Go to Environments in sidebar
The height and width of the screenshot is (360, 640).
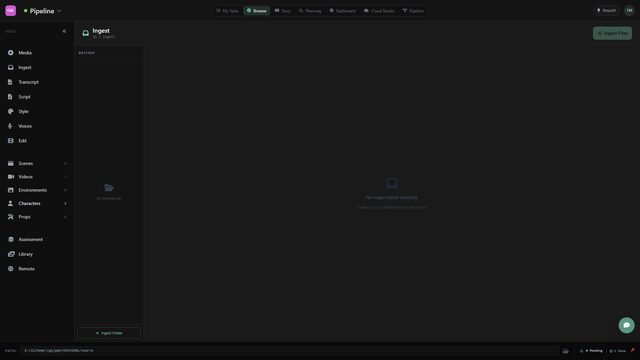pos(37,190)
